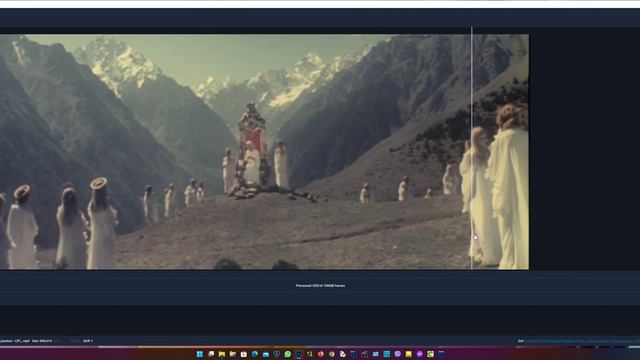
Task: Open WhatsApp from the taskbar
Action: click(x=288, y=354)
